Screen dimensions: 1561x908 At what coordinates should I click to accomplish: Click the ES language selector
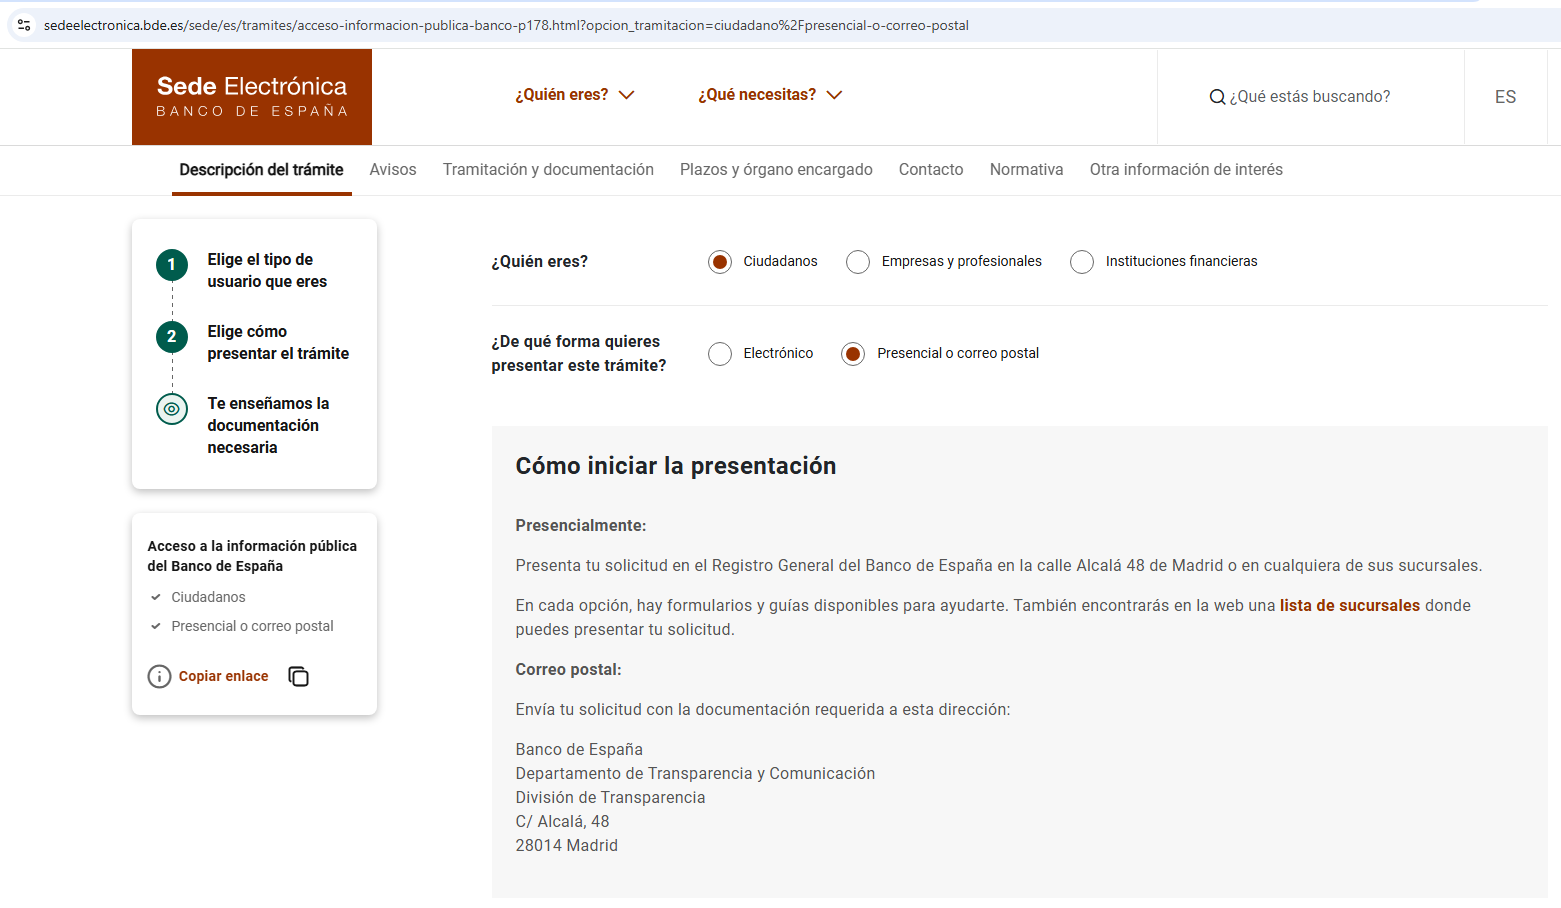1505,96
